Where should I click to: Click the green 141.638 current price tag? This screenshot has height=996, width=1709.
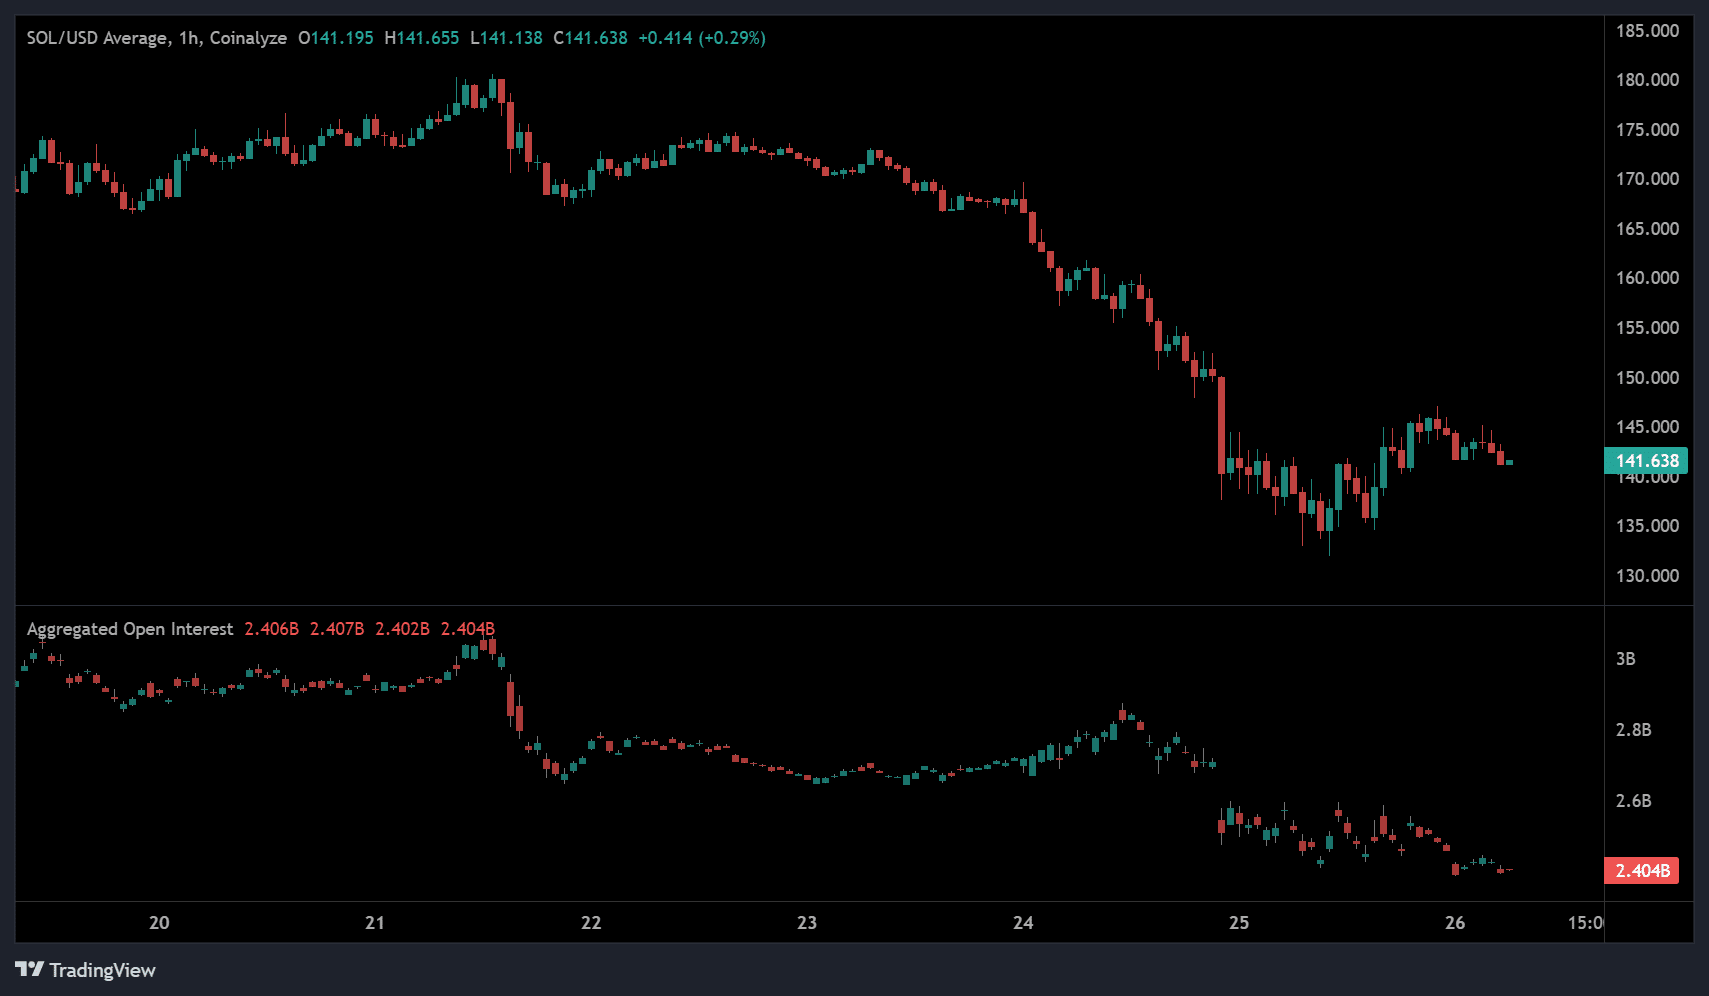coord(1646,461)
